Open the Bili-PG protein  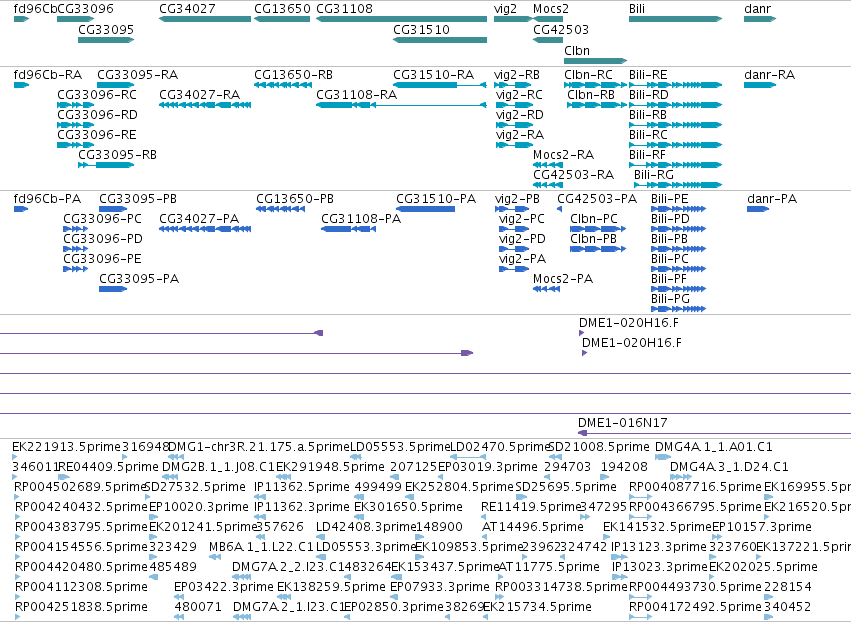678,309
